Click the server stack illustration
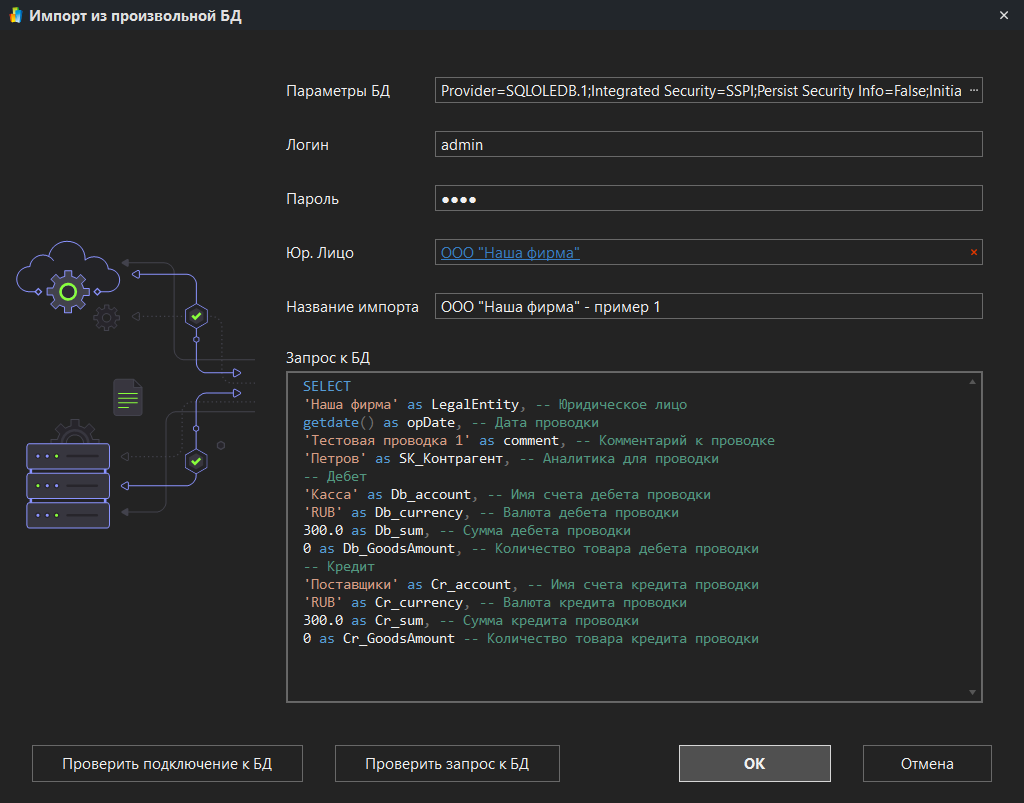Image resolution: width=1024 pixels, height=803 pixels. pos(67,486)
